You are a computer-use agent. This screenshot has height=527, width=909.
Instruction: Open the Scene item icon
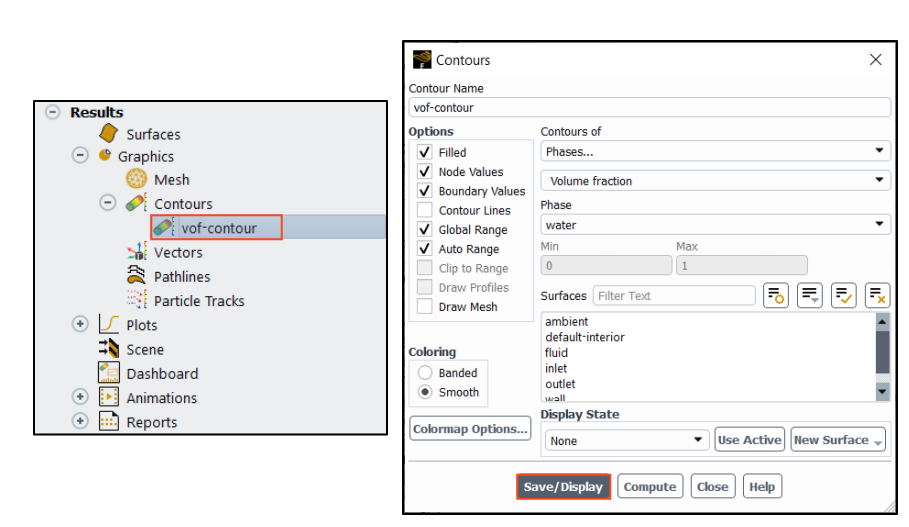pyautogui.click(x=109, y=349)
